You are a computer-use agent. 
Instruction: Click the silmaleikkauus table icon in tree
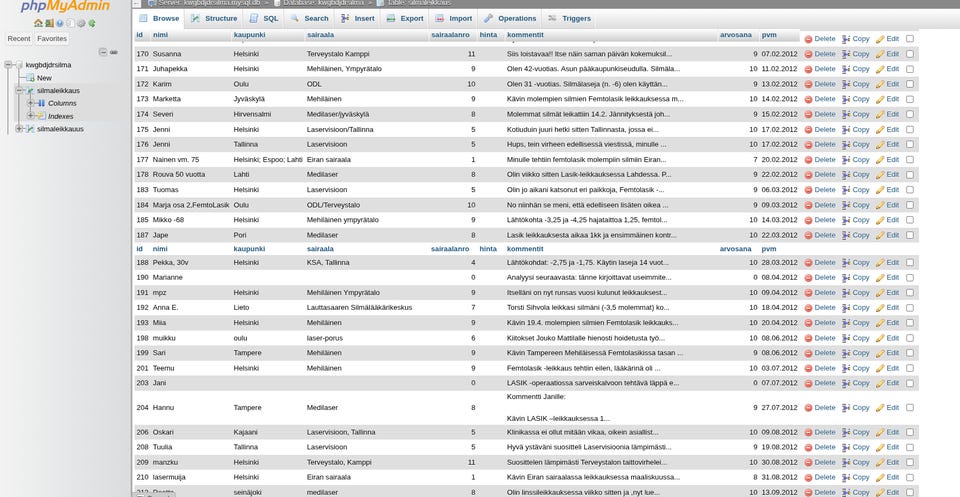coord(30,129)
